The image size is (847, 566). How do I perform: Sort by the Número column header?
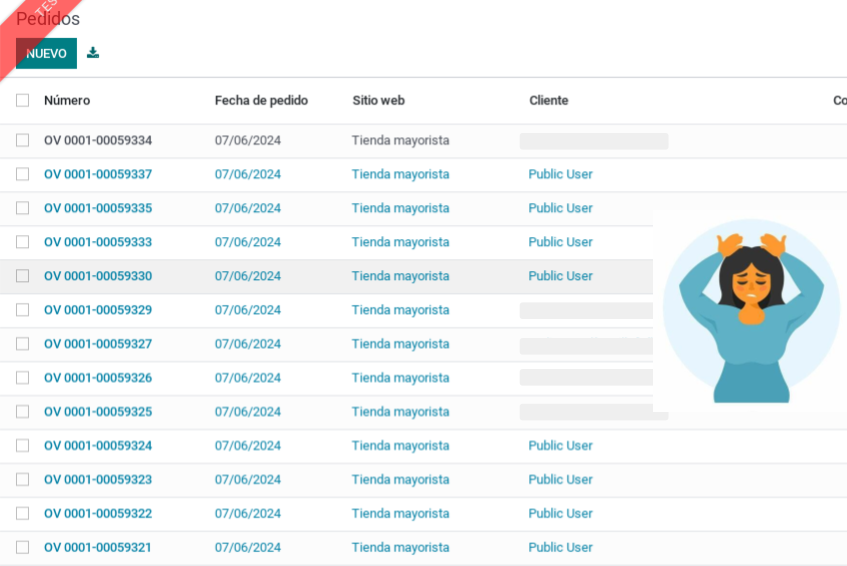coord(67,100)
